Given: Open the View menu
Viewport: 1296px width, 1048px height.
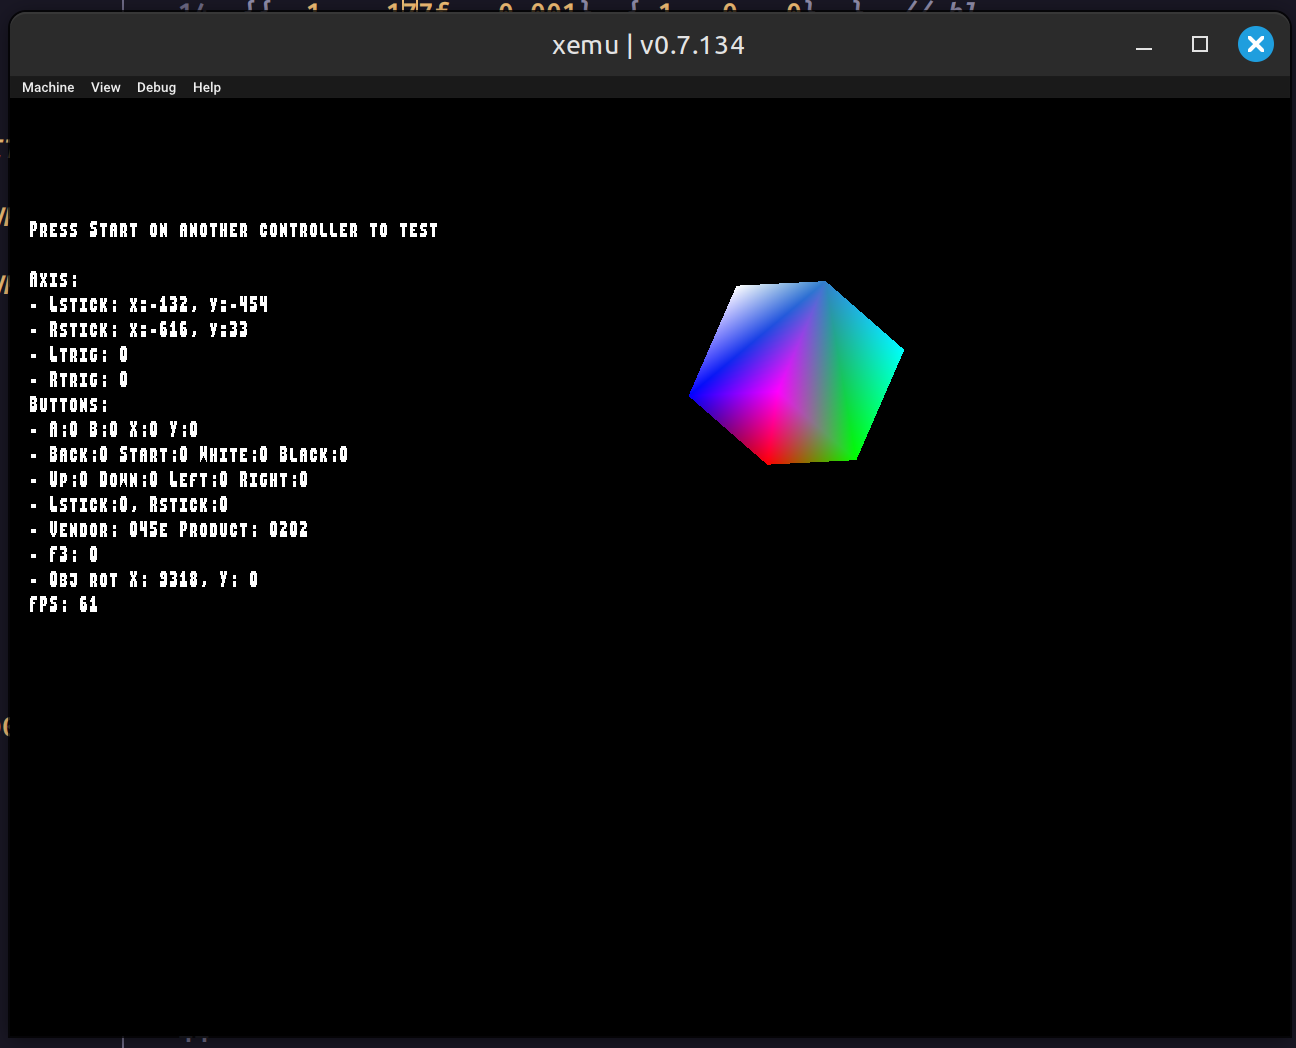Looking at the screenshot, I should 105,88.
